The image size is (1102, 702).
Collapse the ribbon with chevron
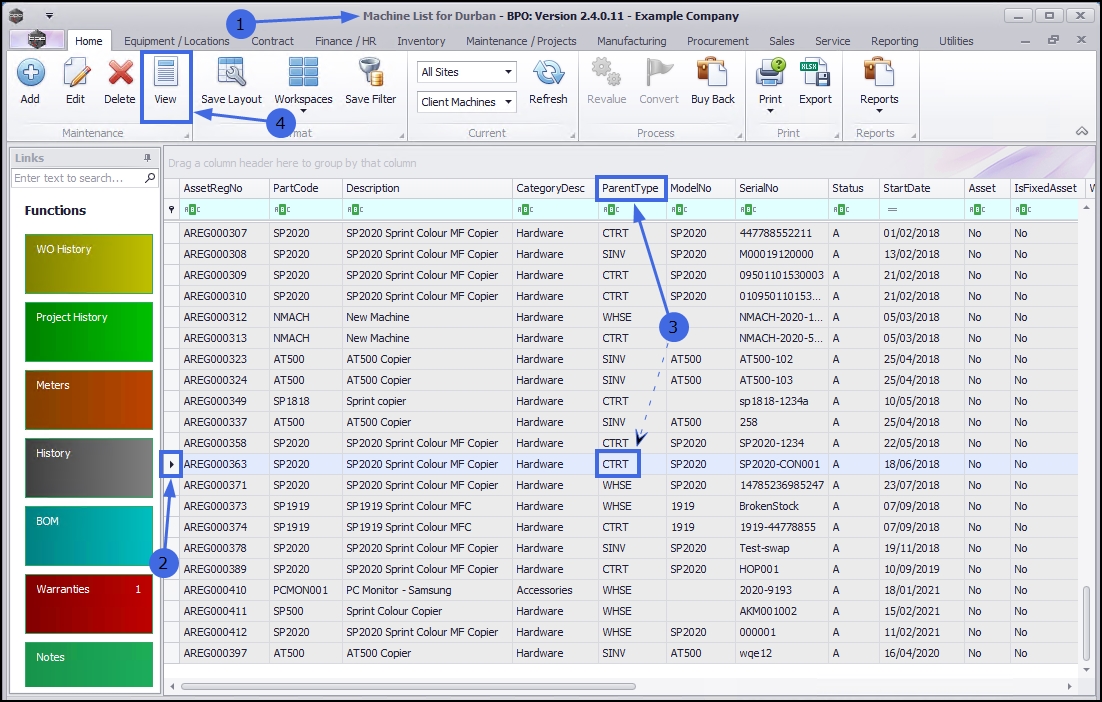click(x=1081, y=132)
